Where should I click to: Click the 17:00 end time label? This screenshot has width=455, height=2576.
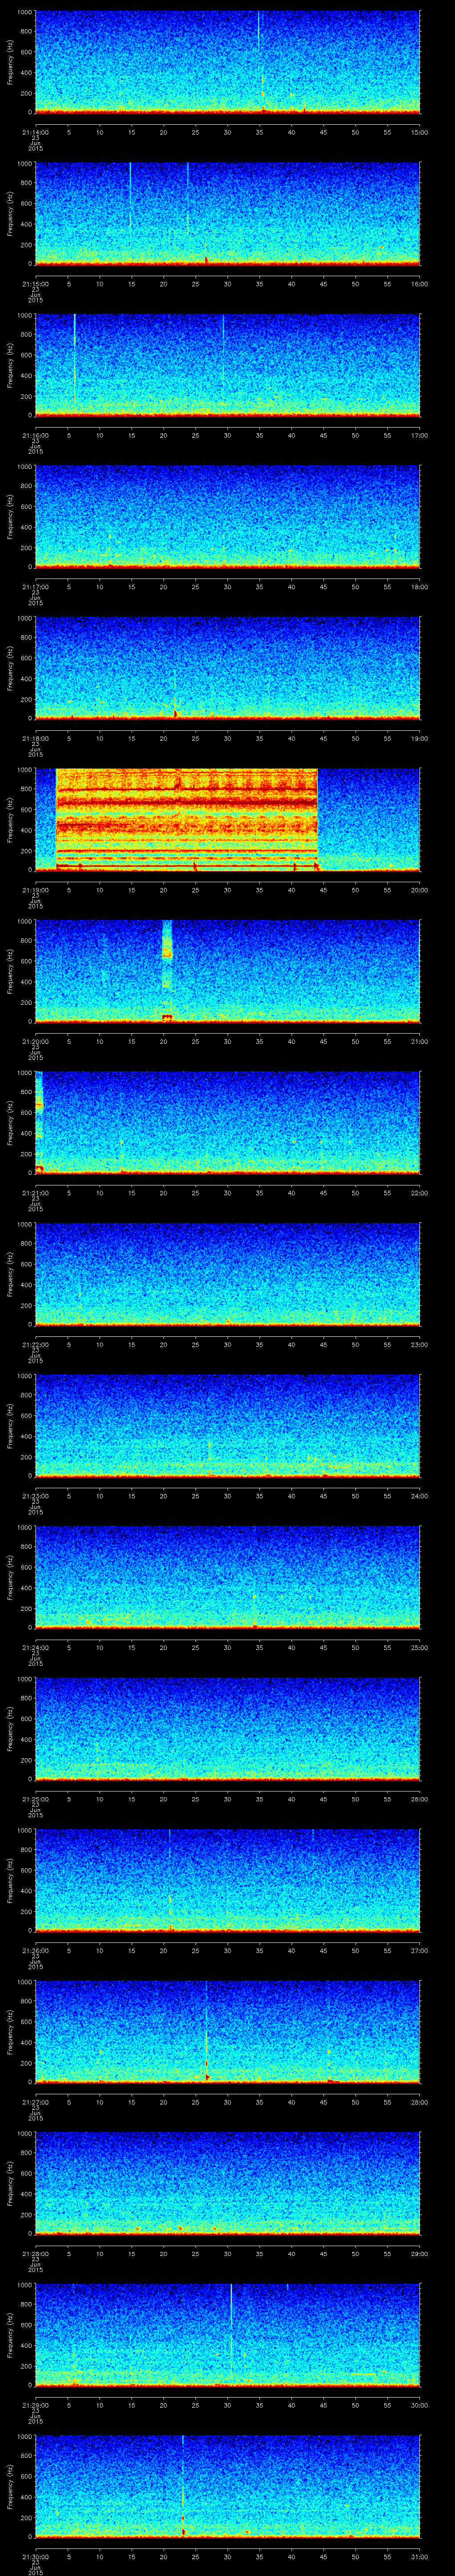pyautogui.click(x=419, y=435)
